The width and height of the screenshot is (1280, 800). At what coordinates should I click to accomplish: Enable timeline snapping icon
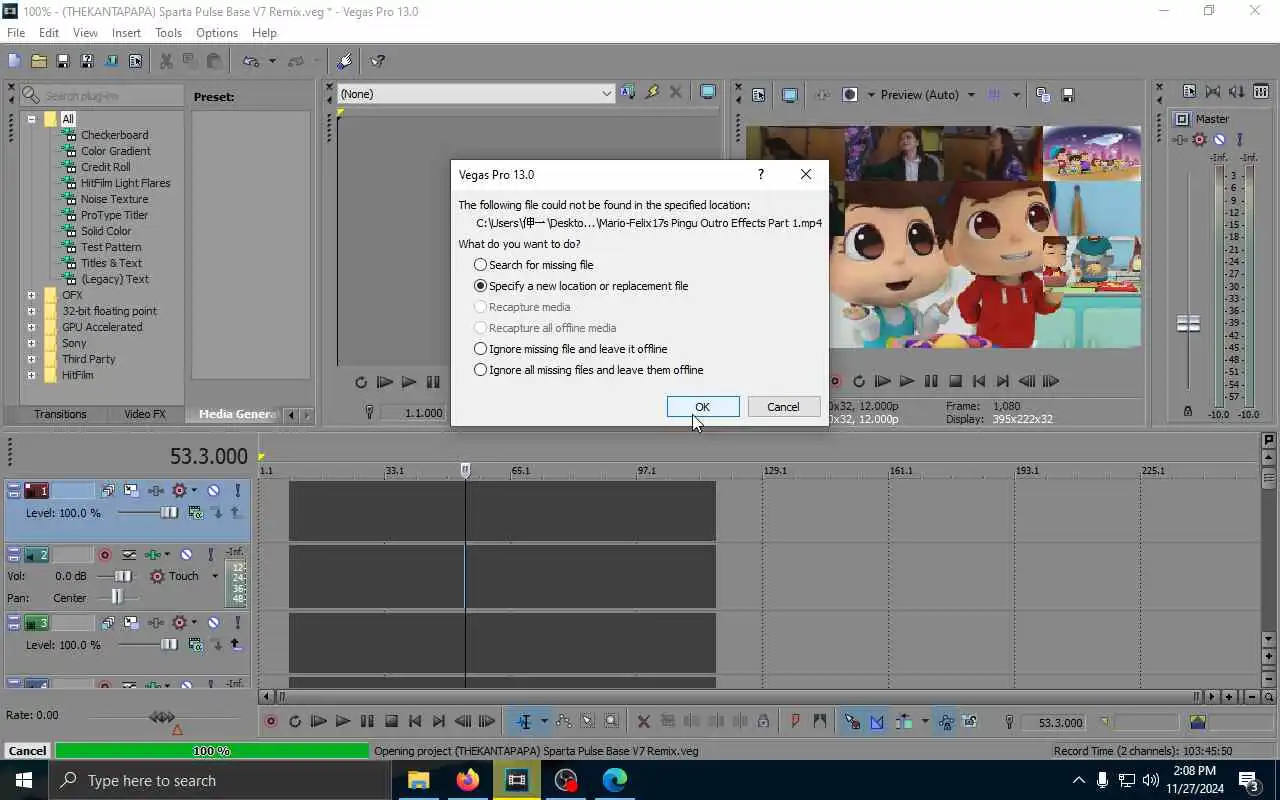[x=852, y=721]
